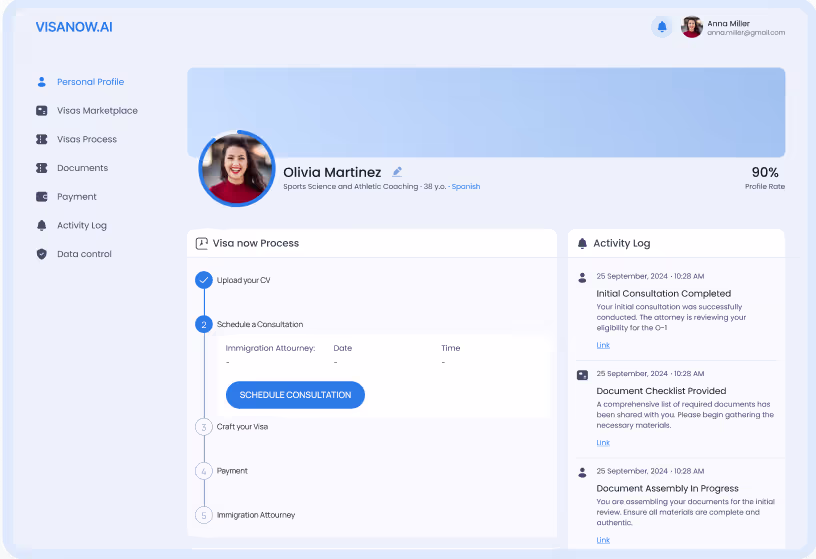The width and height of the screenshot is (816, 559).
Task: Click person icon beside Document Assembly In Progress
Action: pyautogui.click(x=582, y=472)
